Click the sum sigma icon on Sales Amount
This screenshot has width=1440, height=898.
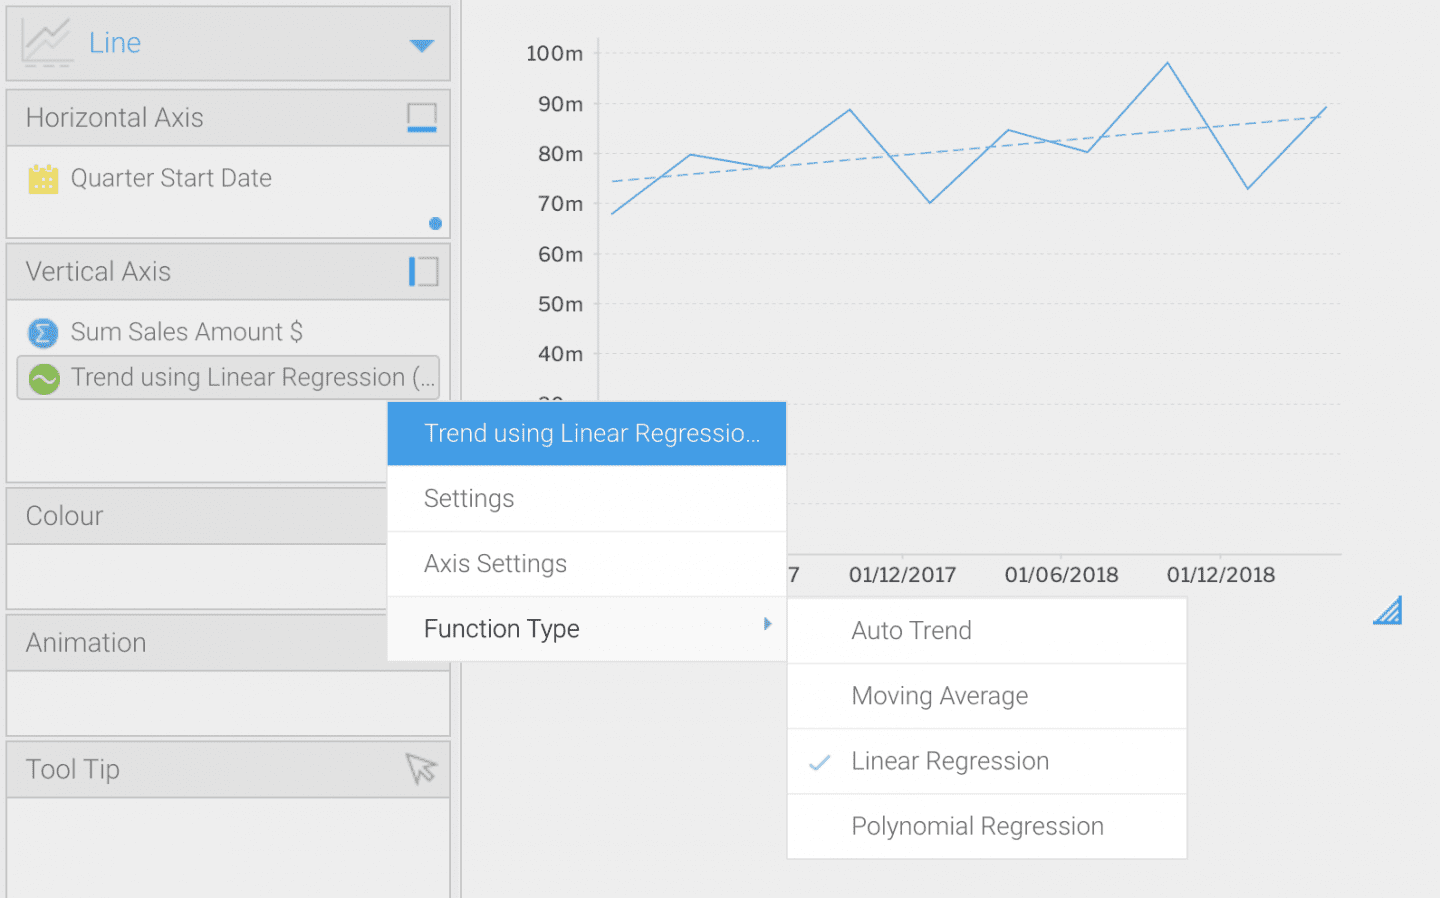click(x=42, y=332)
